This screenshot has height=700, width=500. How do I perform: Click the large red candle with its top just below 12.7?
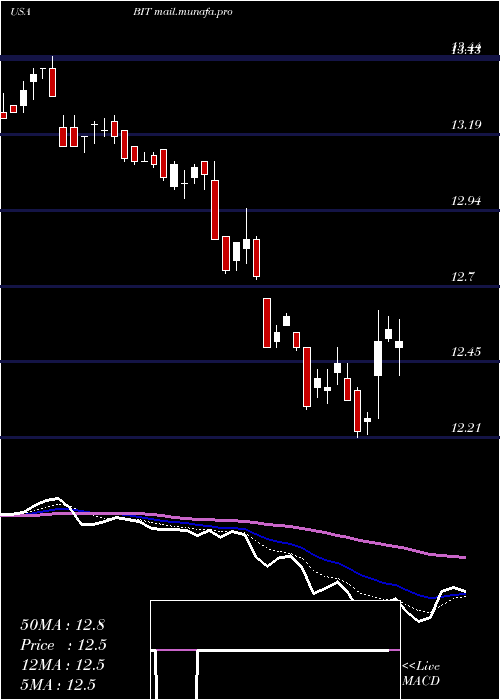click(x=267, y=323)
